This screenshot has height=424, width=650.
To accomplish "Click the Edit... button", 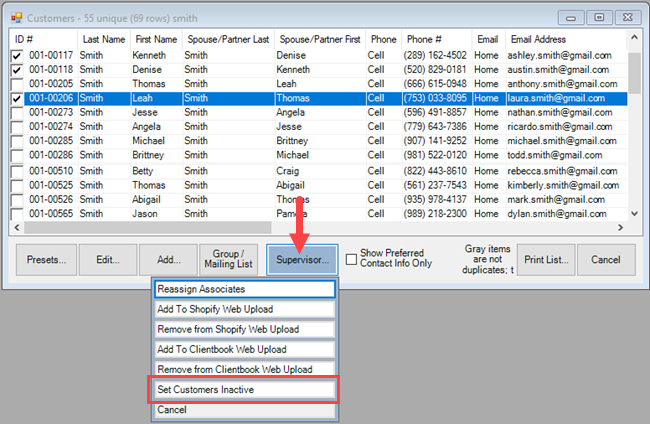I will 106,259.
